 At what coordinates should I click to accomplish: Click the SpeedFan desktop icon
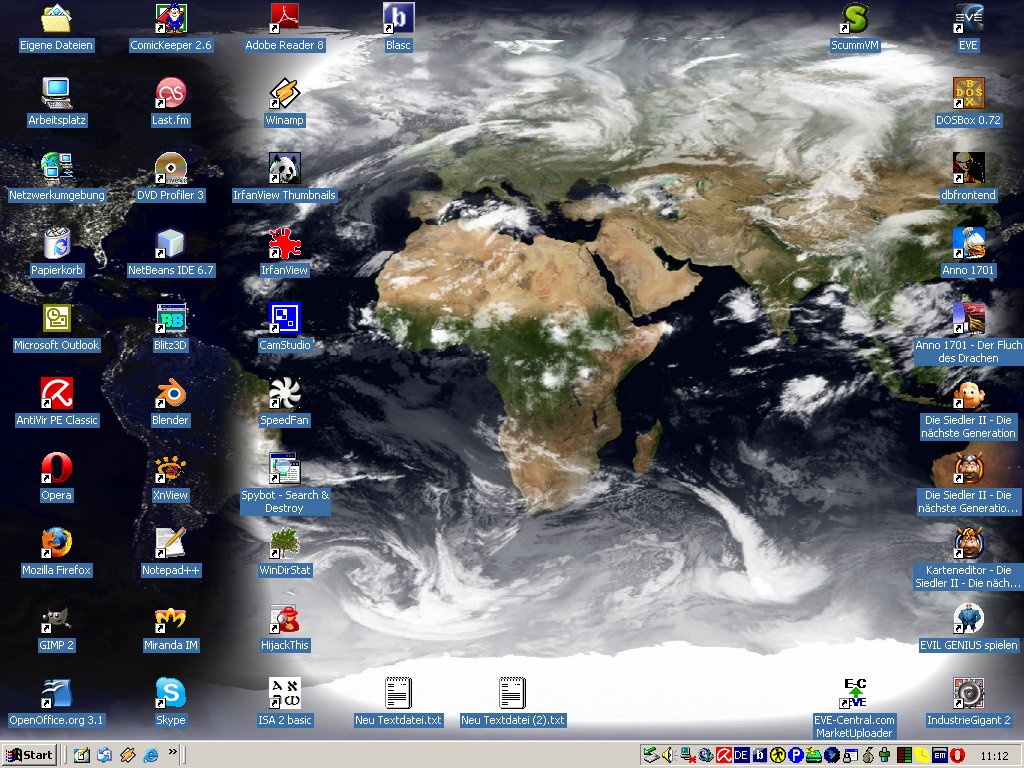pyautogui.click(x=284, y=394)
